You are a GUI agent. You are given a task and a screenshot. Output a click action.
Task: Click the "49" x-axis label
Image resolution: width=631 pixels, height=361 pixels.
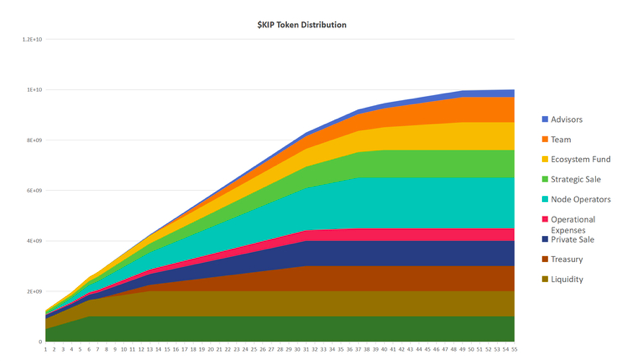tap(462, 349)
